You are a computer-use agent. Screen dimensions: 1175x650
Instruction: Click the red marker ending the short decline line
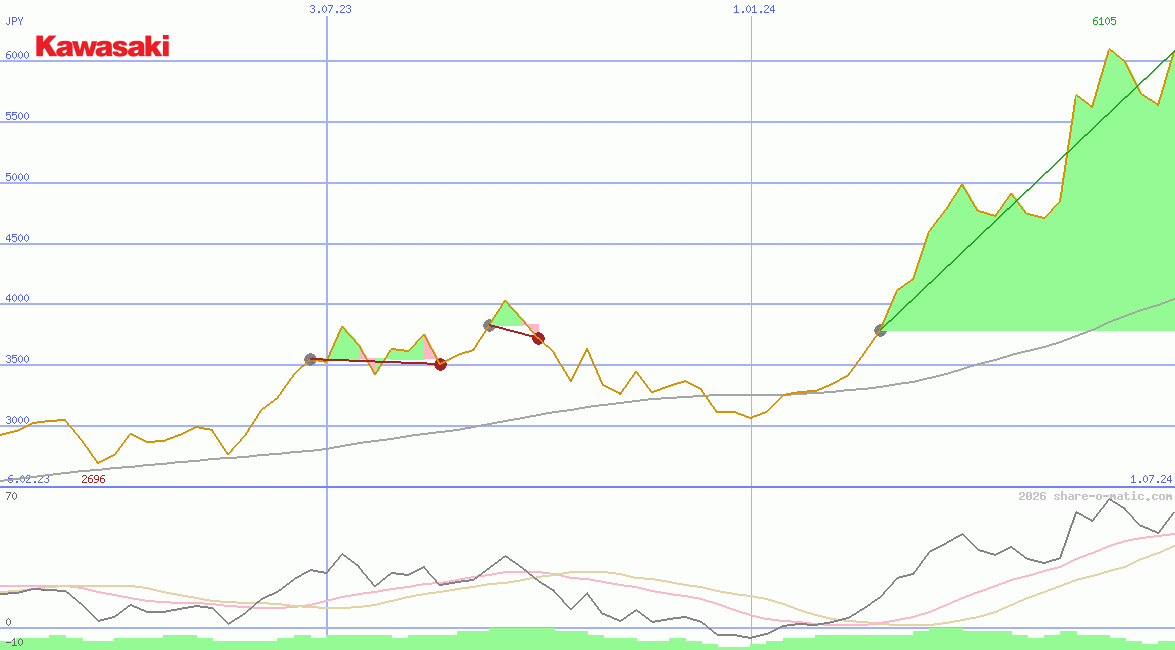pos(538,339)
